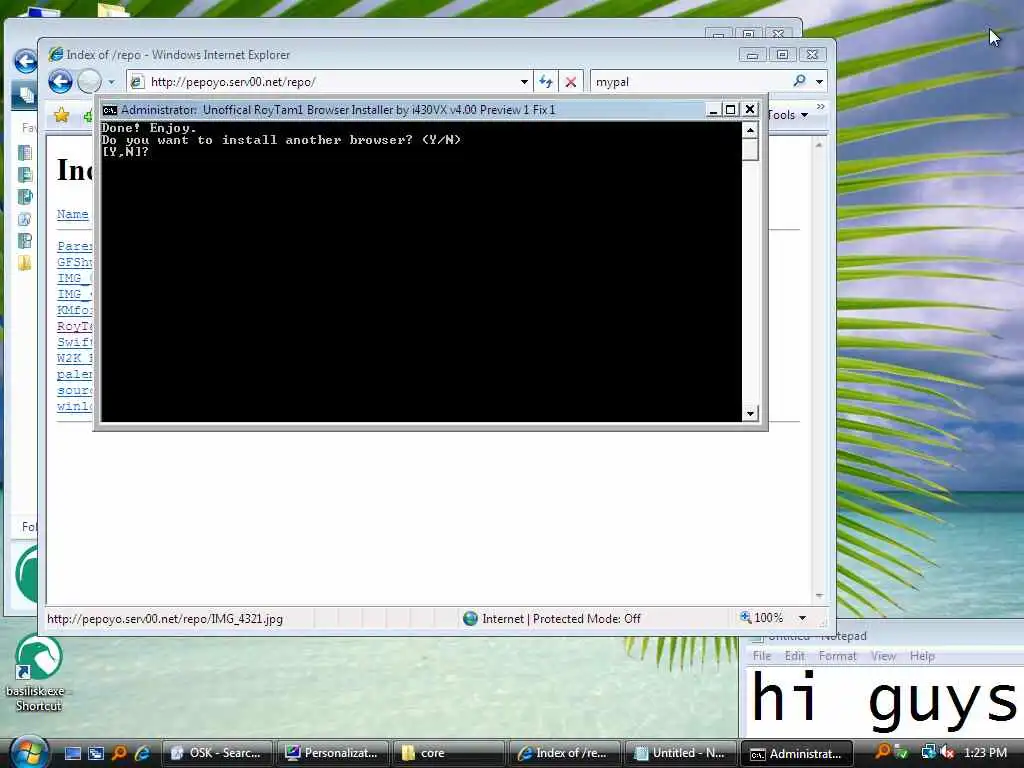Open the Notepad Help menu
This screenshot has height=768, width=1024.
point(922,656)
